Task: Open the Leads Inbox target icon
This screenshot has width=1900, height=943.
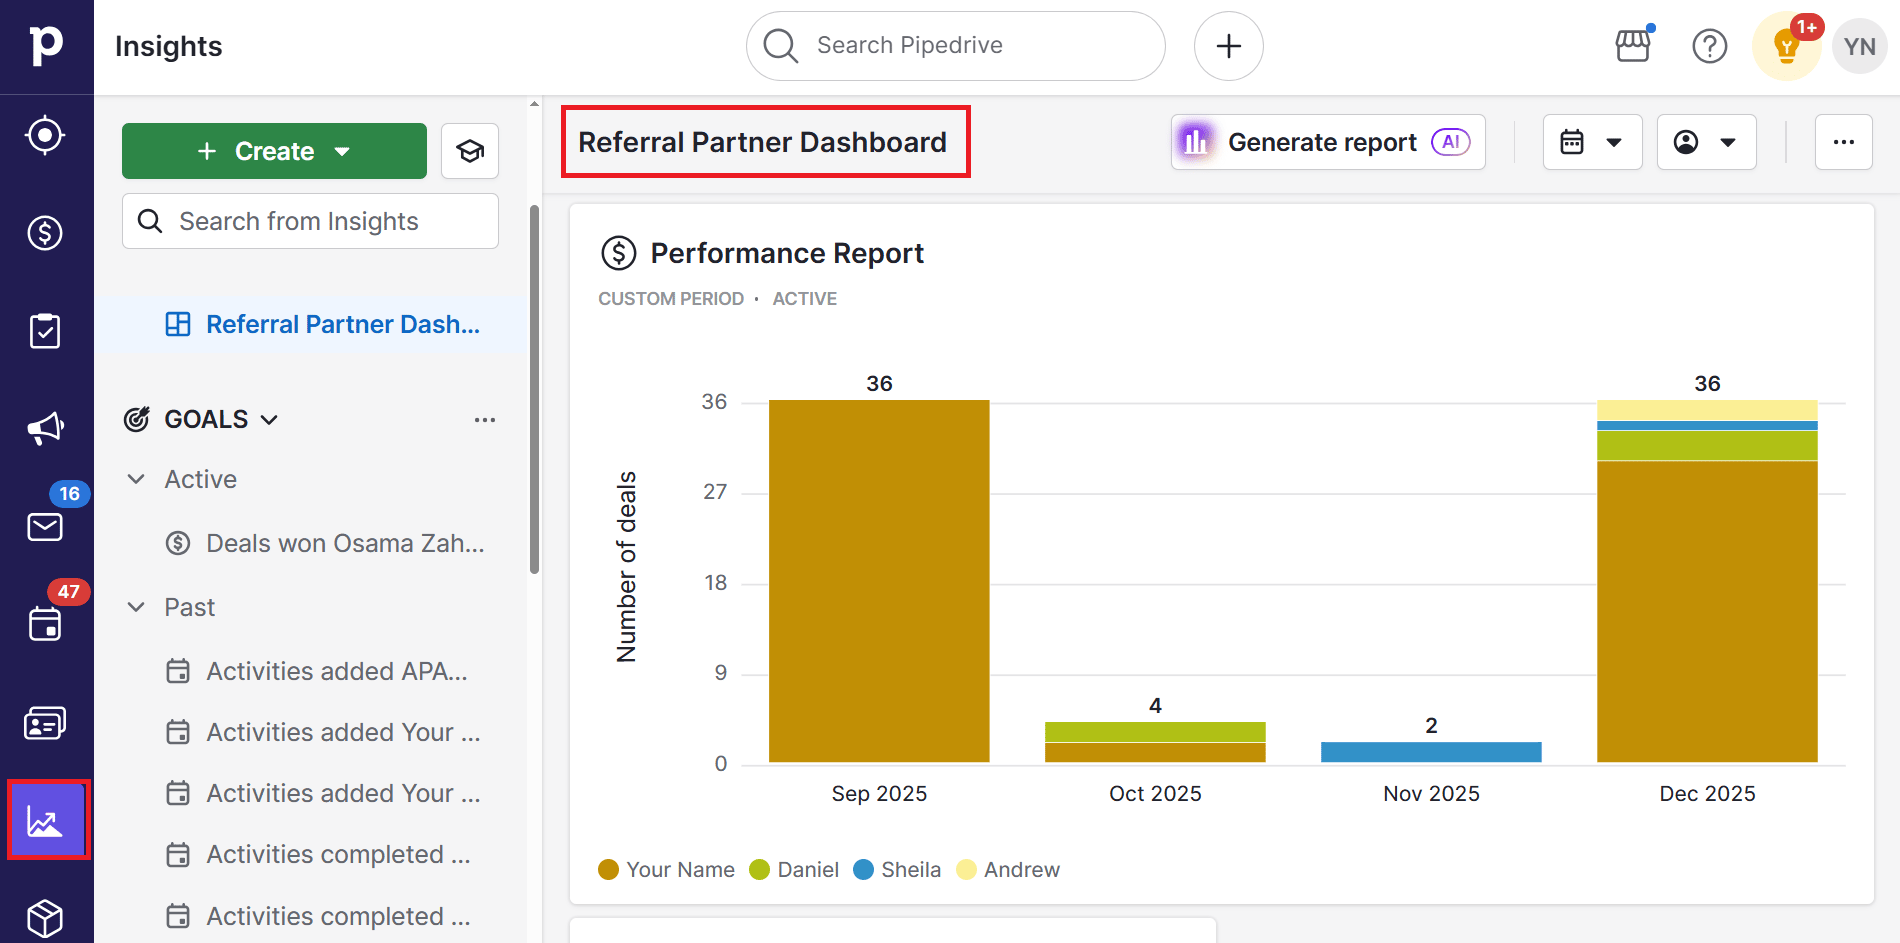Action: click(x=46, y=134)
